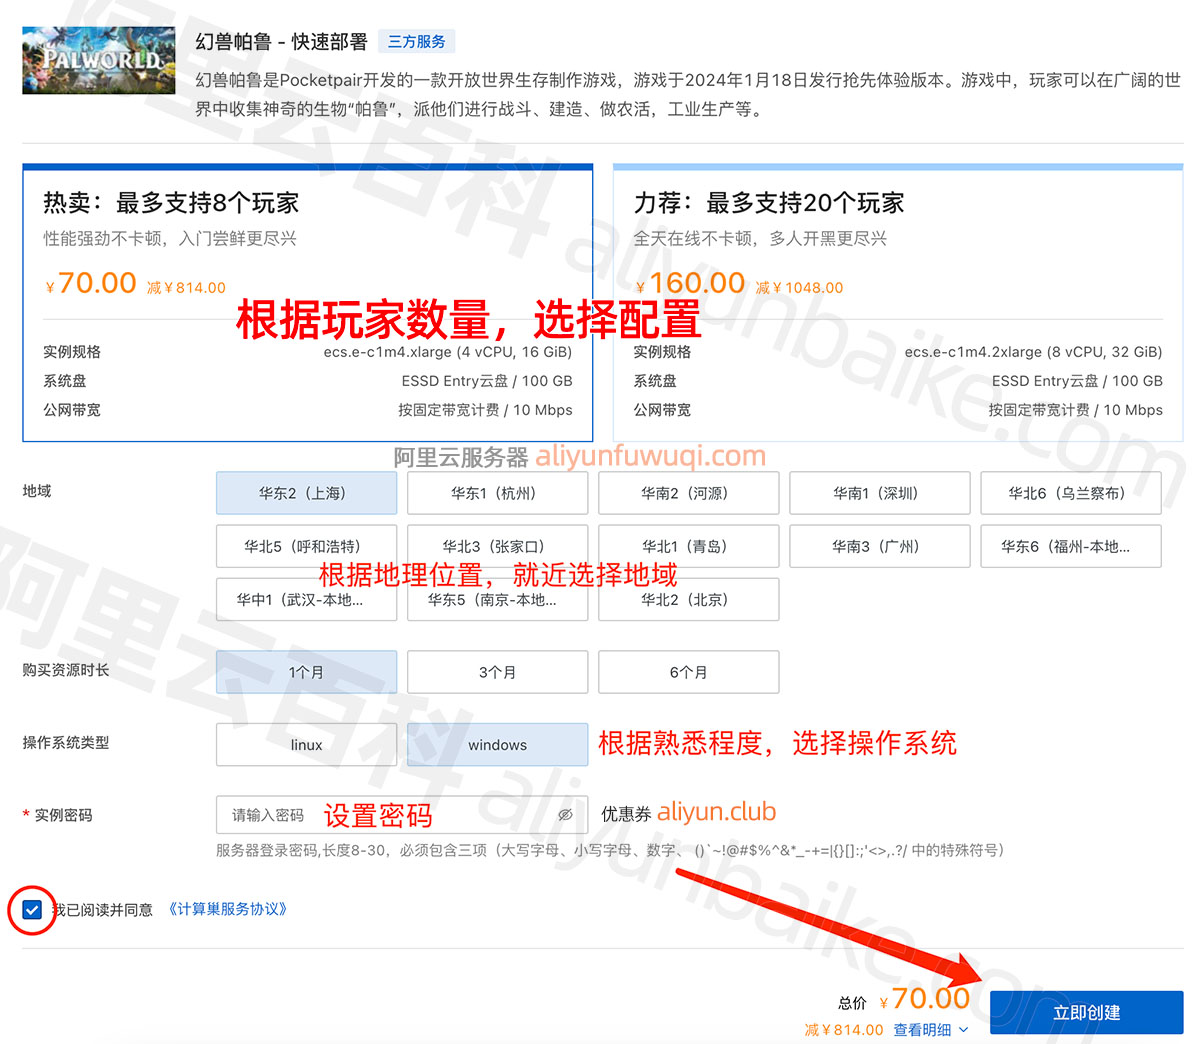Expand 查看明细 price details

click(x=931, y=1029)
